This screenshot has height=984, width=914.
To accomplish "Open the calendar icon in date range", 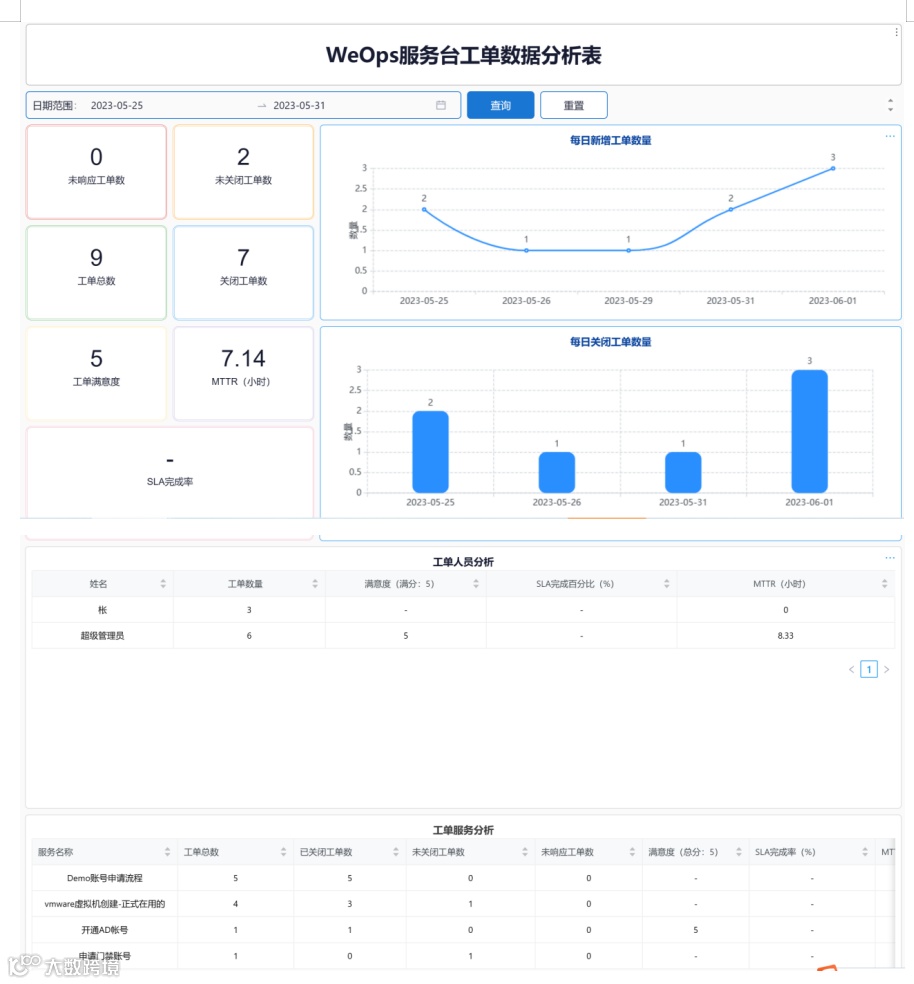I will point(441,105).
